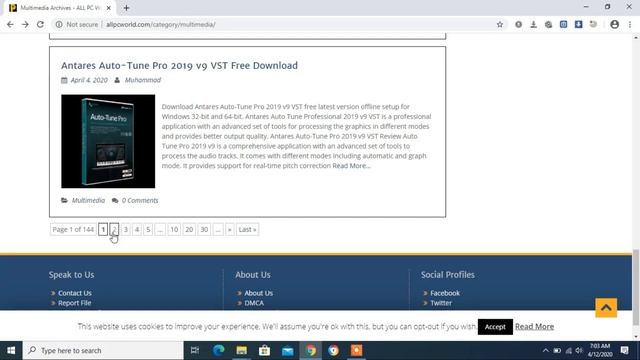Open Antares Auto-Tune Pro 2019 article title
This screenshot has width=640, height=360.
179,65
